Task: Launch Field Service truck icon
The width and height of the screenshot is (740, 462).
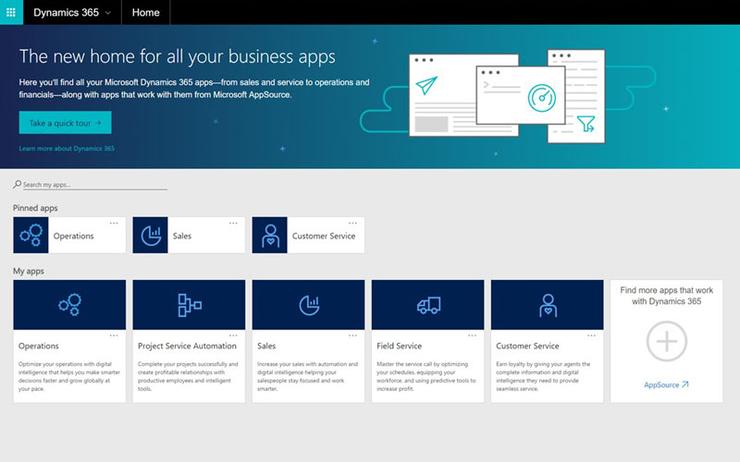Action: coord(428,305)
